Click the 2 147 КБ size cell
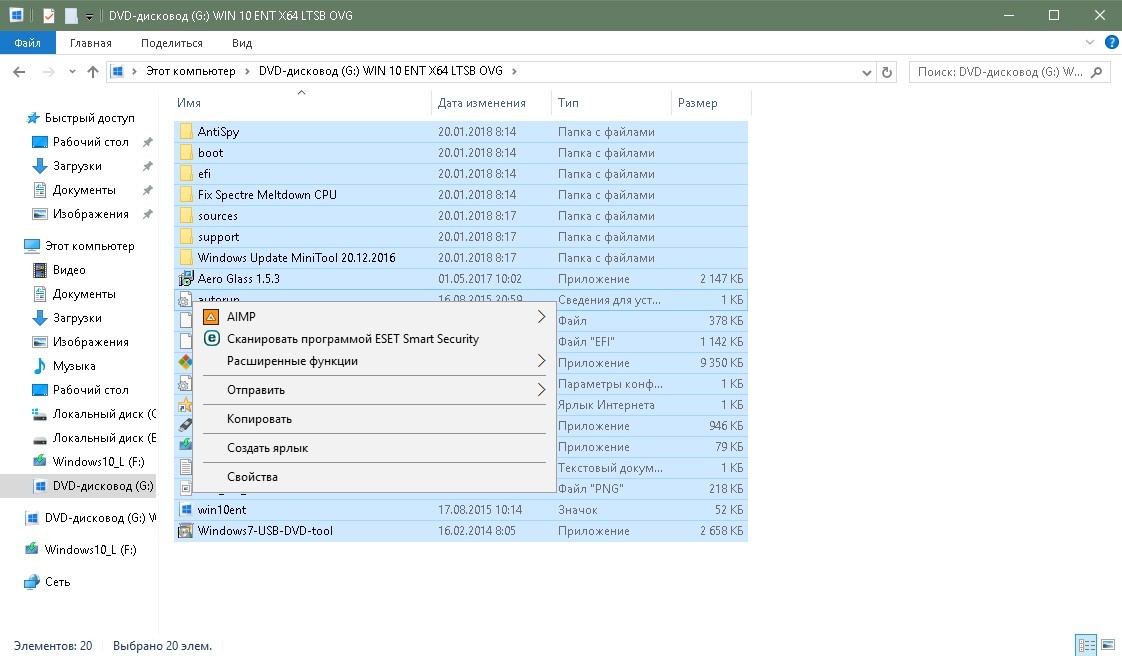Image resolution: width=1122 pixels, height=656 pixels. coord(721,279)
